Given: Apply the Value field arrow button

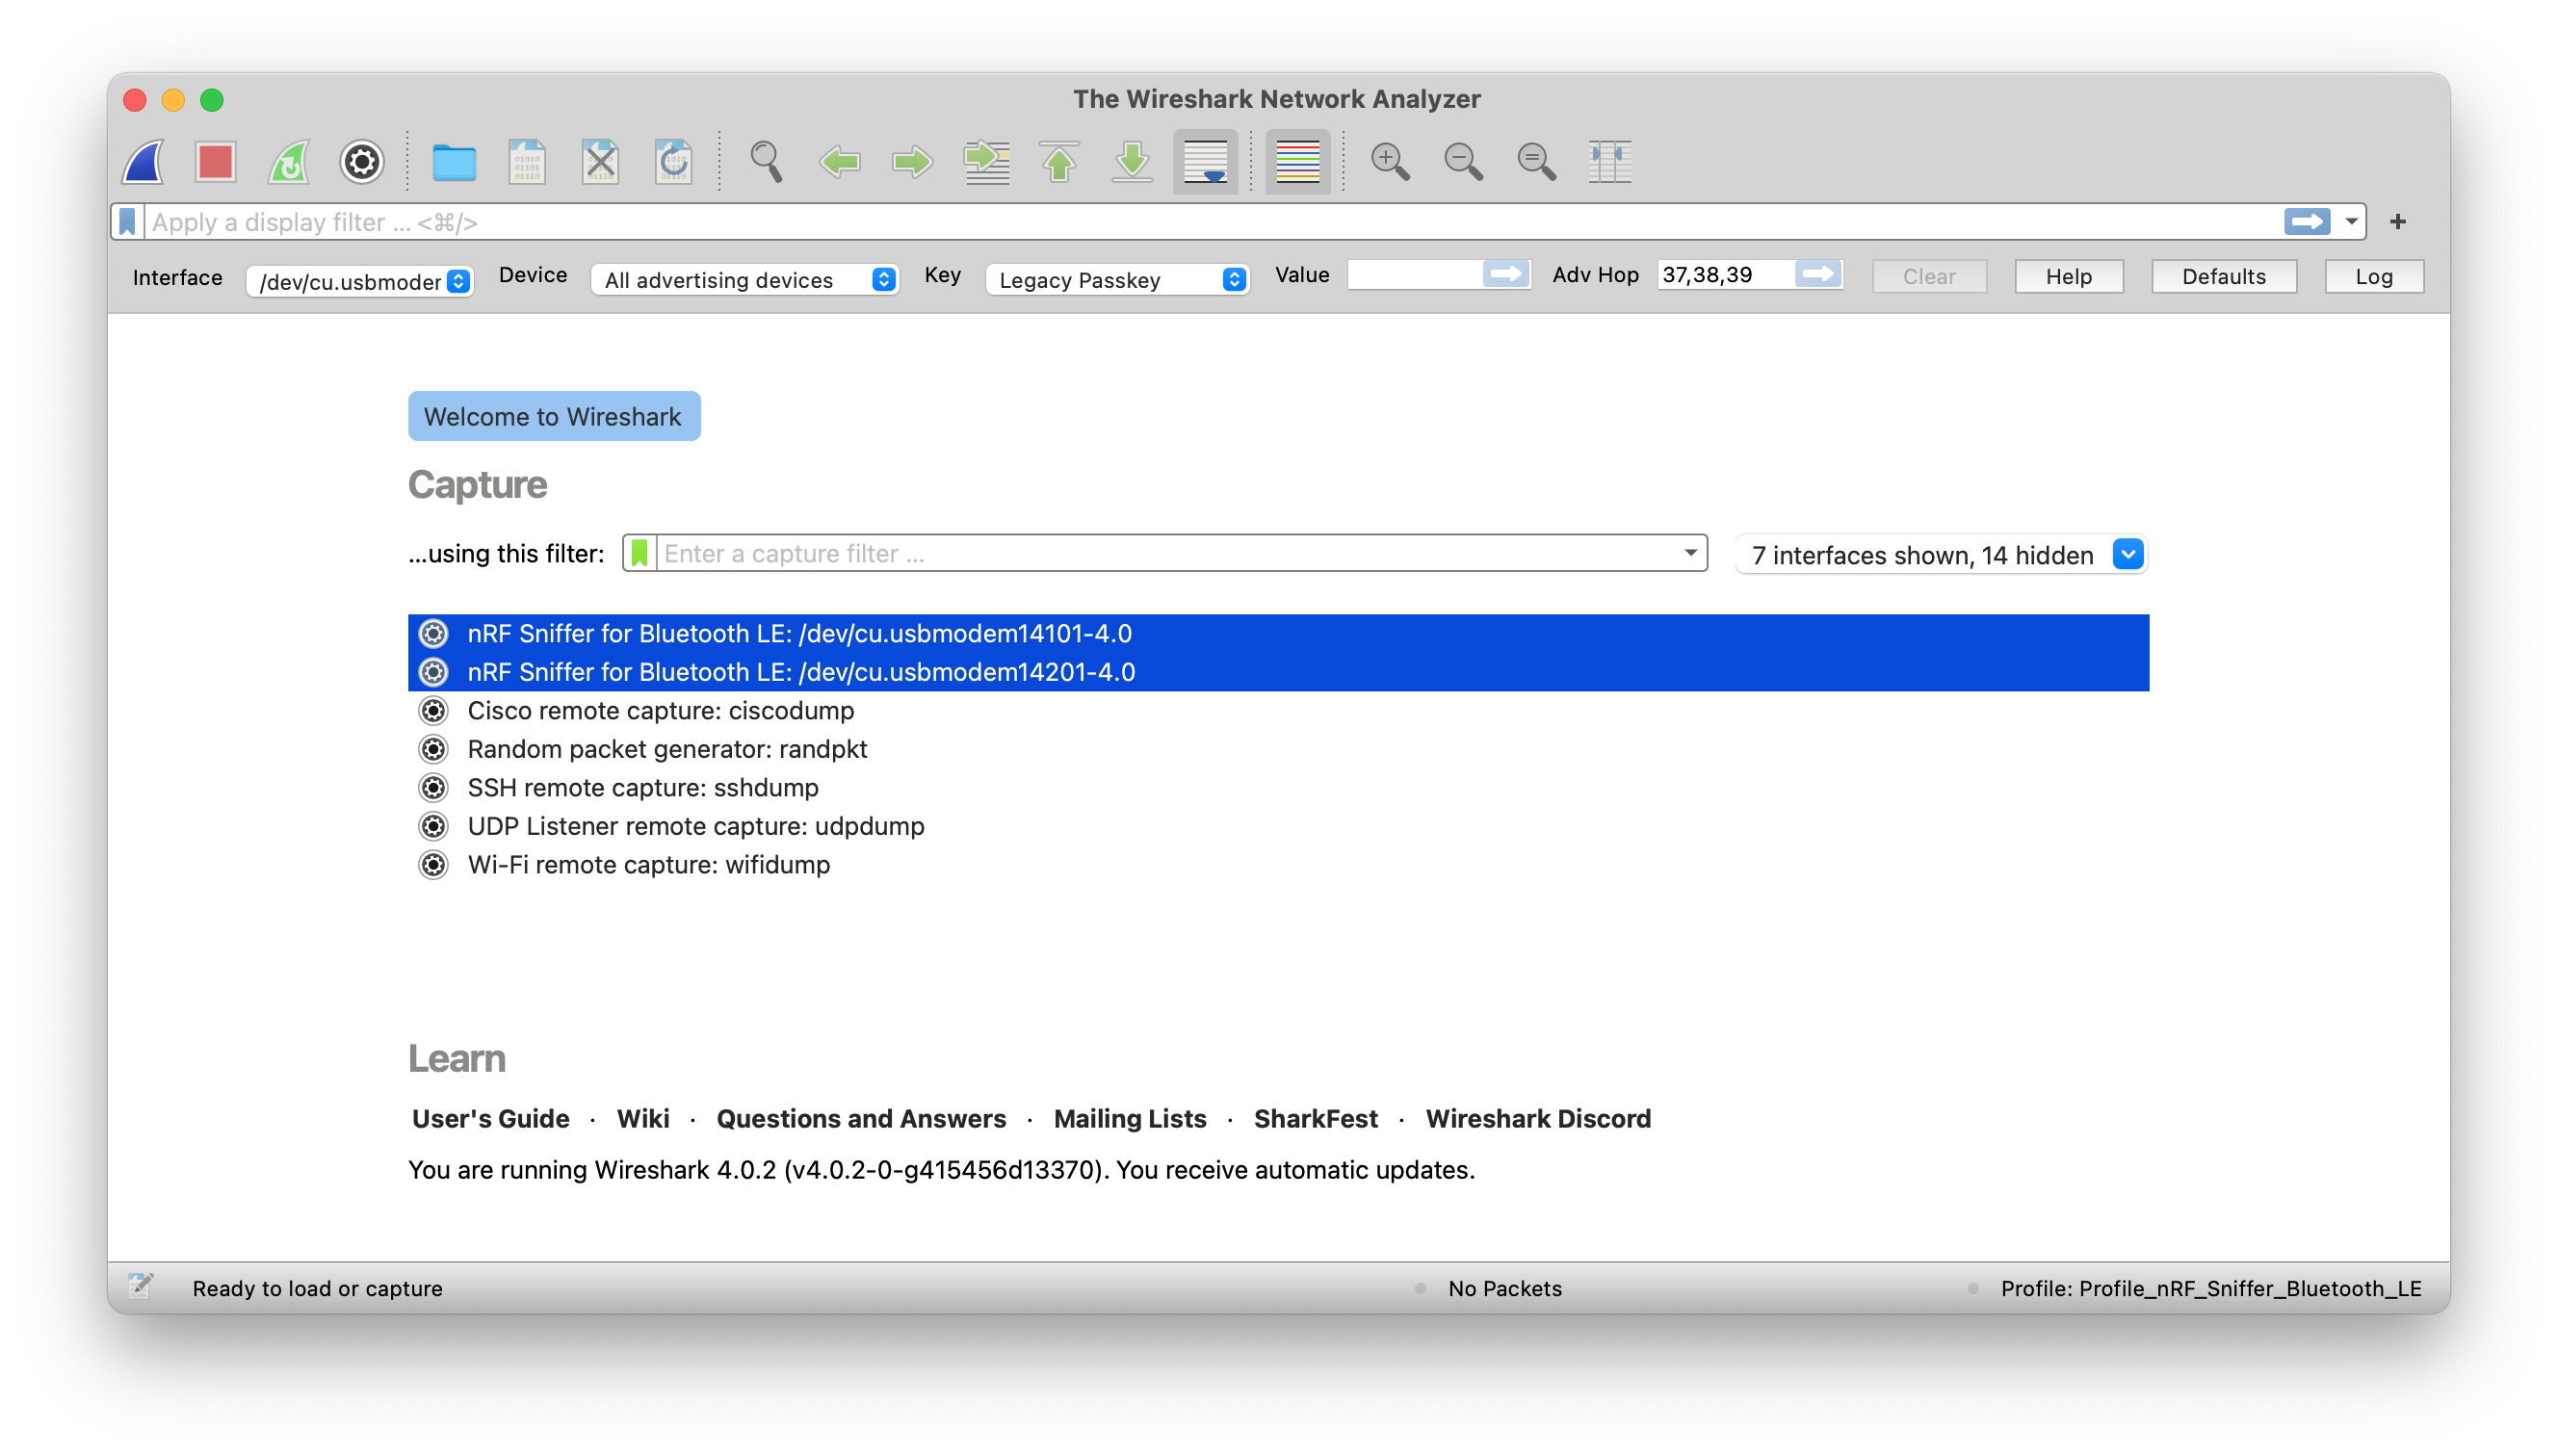Looking at the screenshot, I should [x=1506, y=274].
